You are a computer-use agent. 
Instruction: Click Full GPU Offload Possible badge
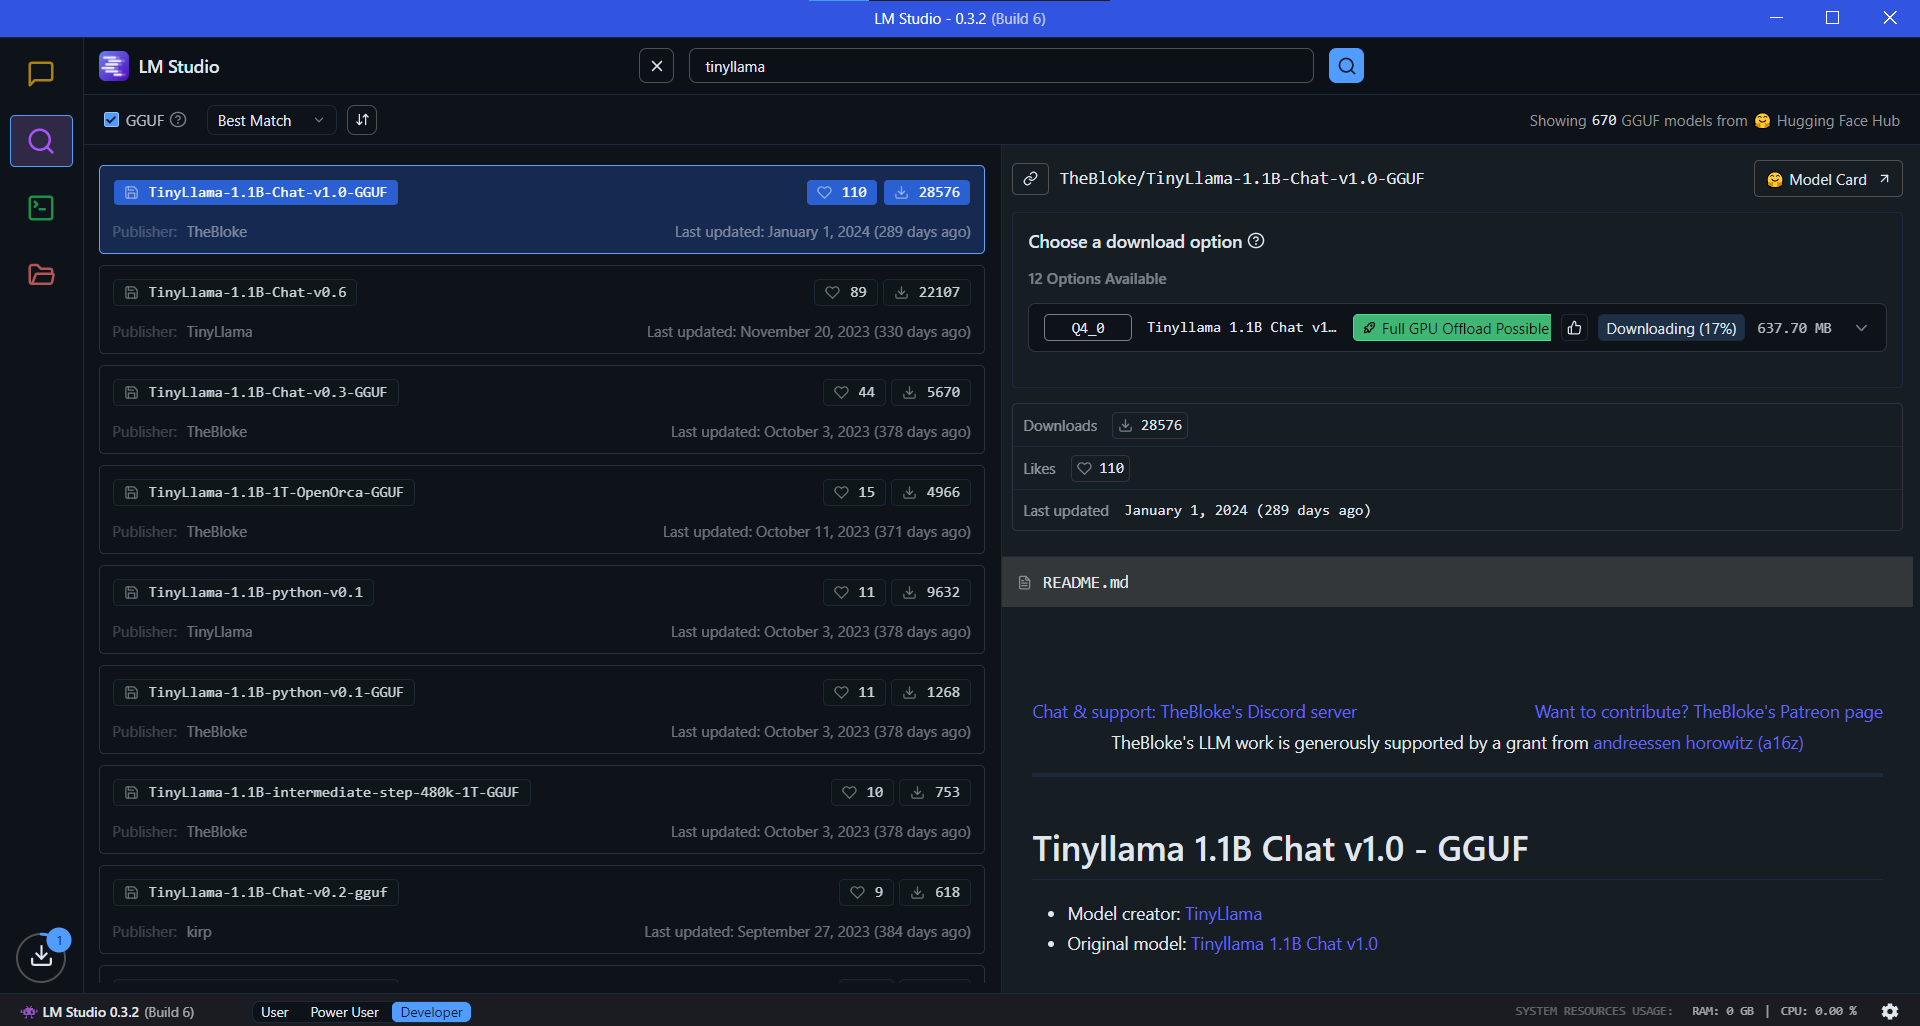pos(1452,328)
